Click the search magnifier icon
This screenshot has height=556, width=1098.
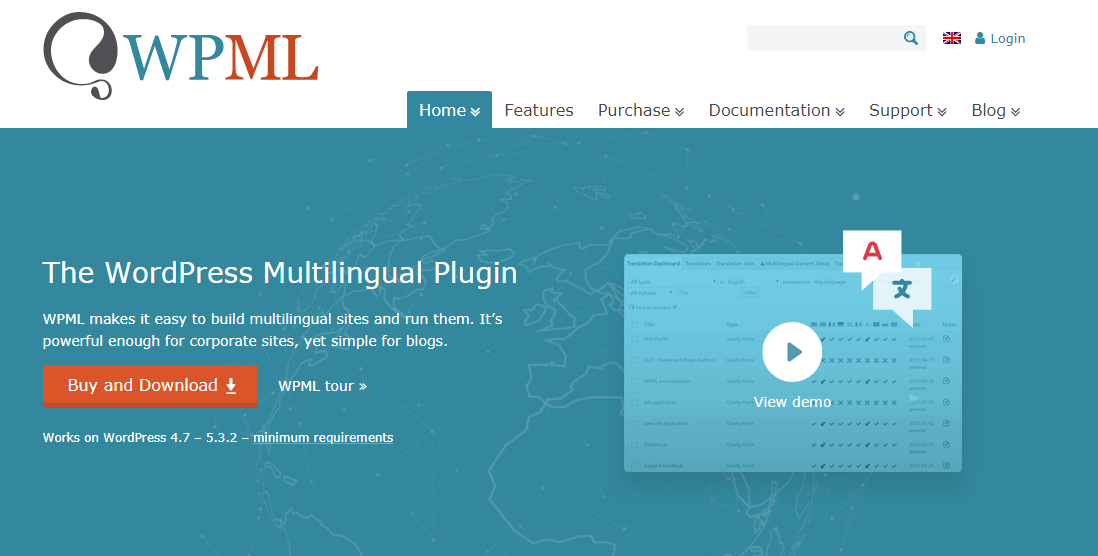click(x=910, y=38)
